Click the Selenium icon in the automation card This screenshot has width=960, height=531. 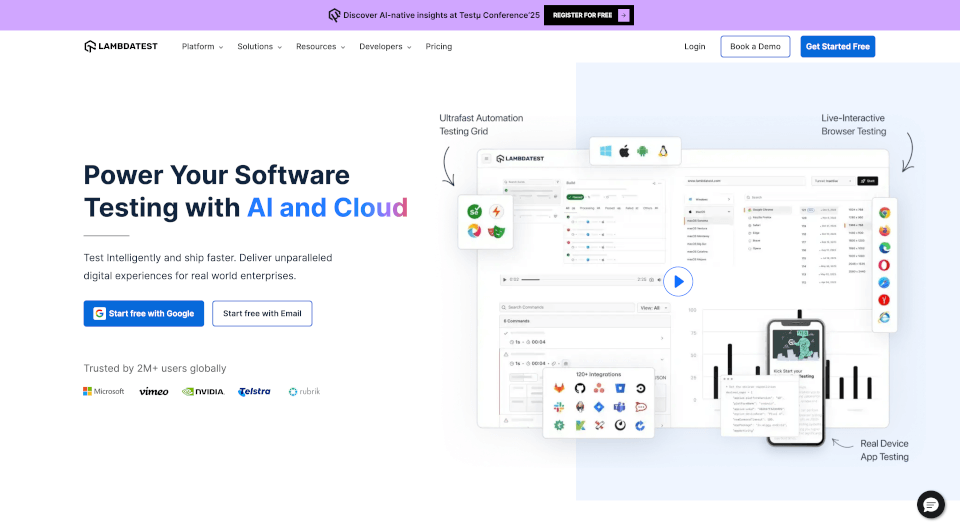tap(475, 211)
